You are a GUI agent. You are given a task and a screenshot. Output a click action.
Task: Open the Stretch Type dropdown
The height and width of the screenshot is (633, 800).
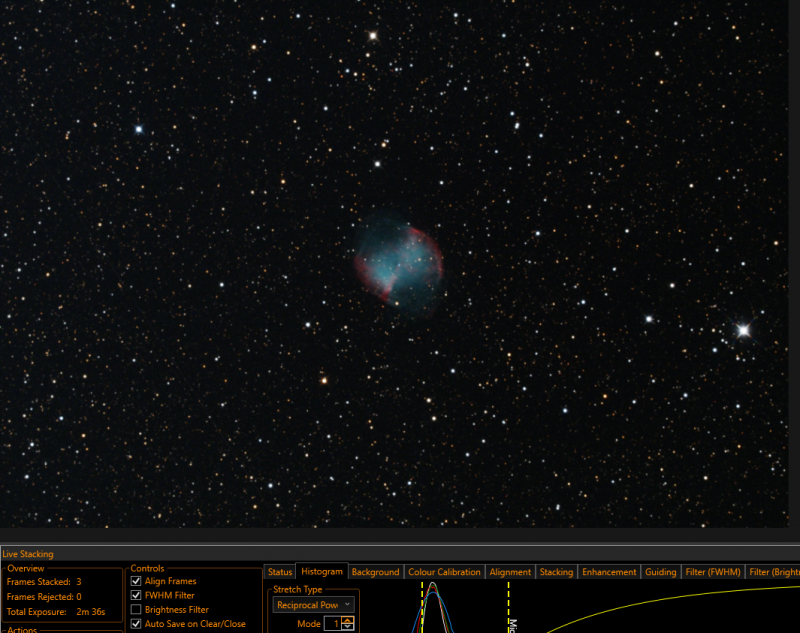(x=313, y=605)
